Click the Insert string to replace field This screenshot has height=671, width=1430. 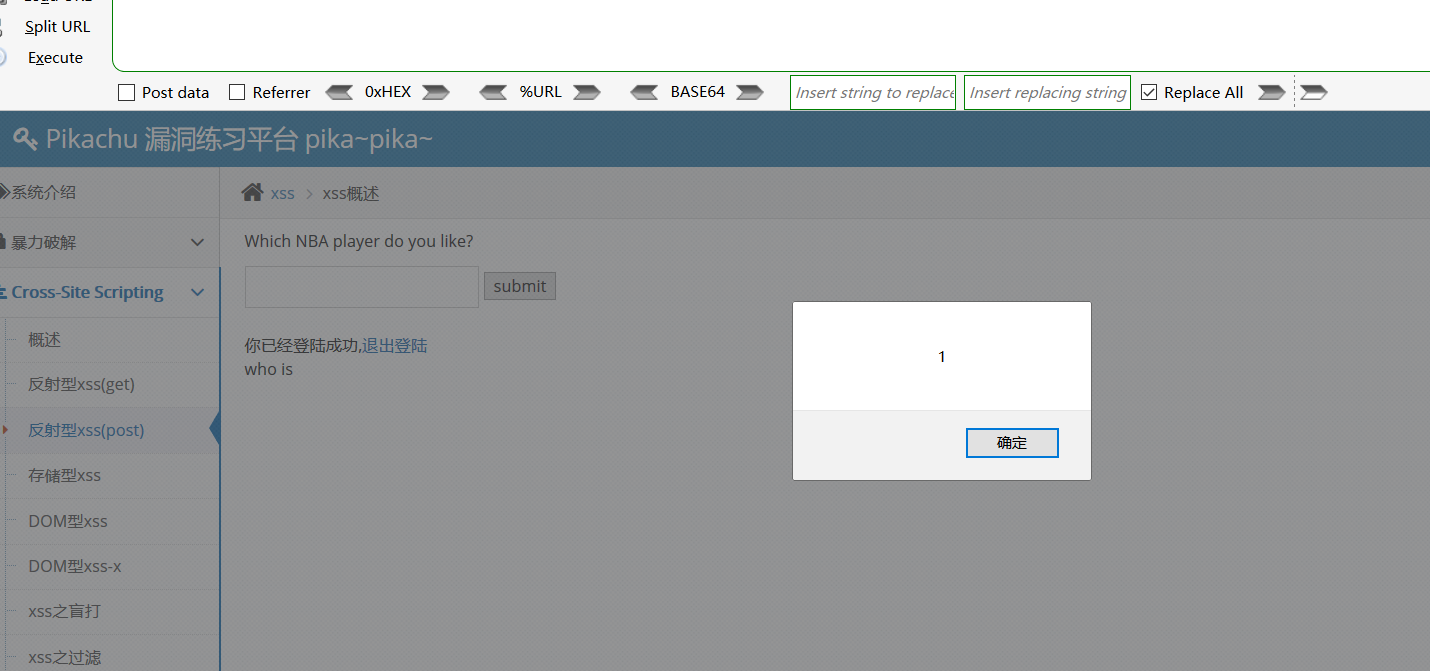(873, 92)
